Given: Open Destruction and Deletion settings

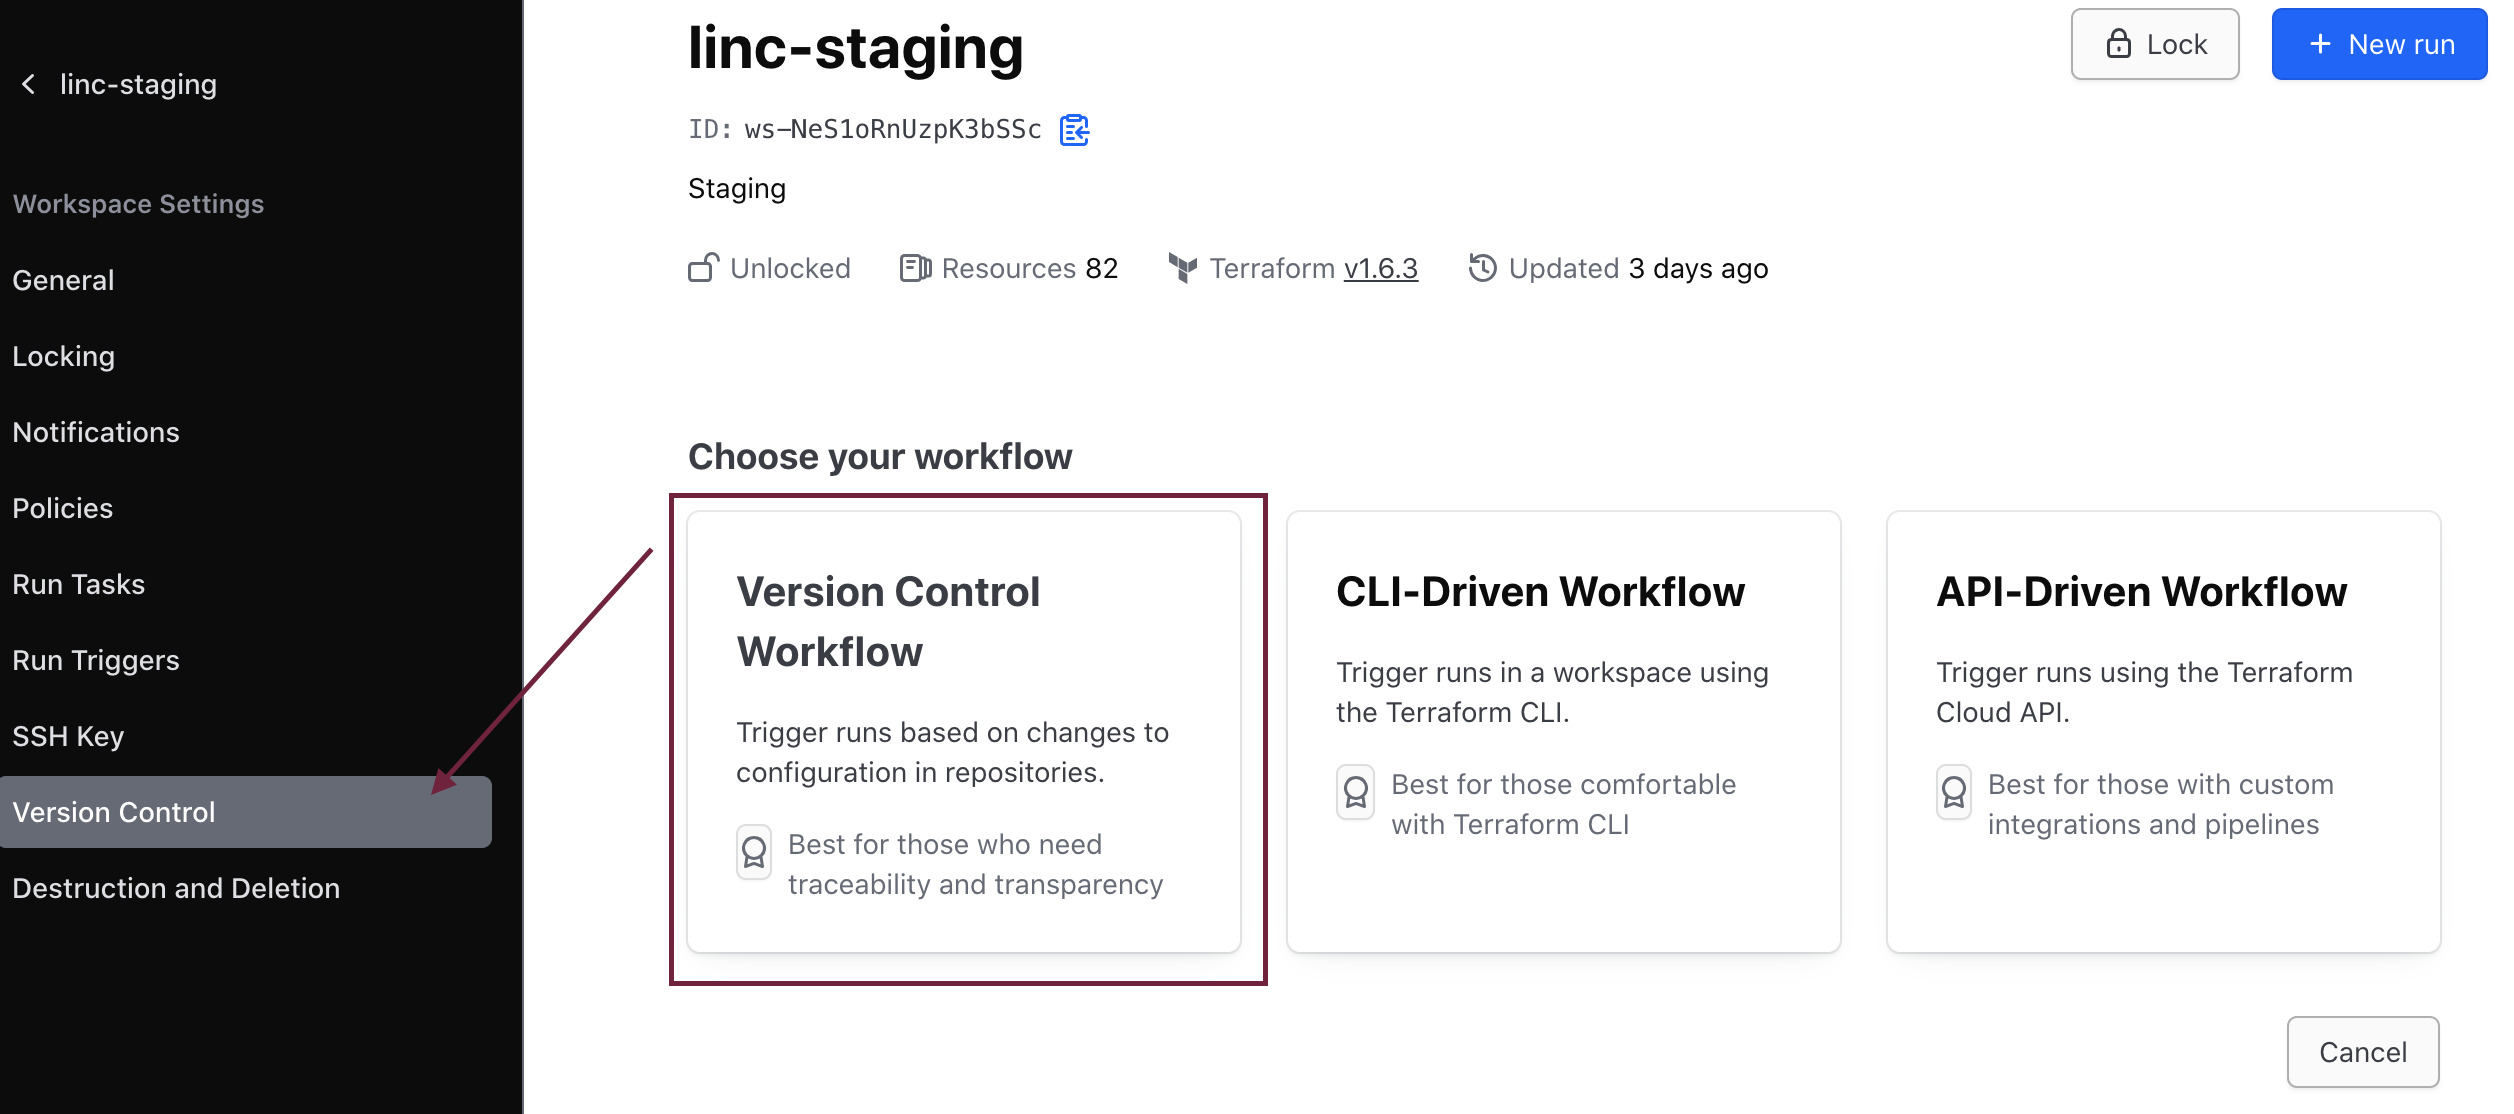Looking at the screenshot, I should pos(176,888).
